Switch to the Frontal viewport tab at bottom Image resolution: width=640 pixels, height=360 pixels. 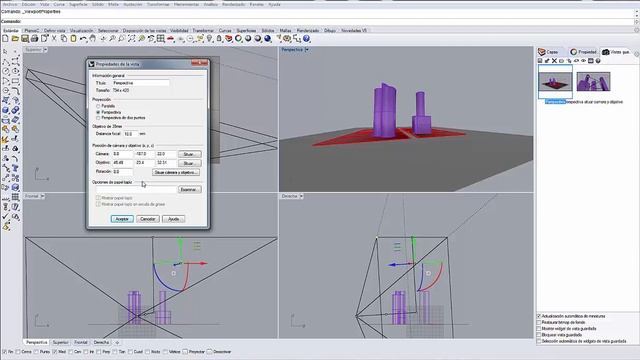(x=81, y=342)
